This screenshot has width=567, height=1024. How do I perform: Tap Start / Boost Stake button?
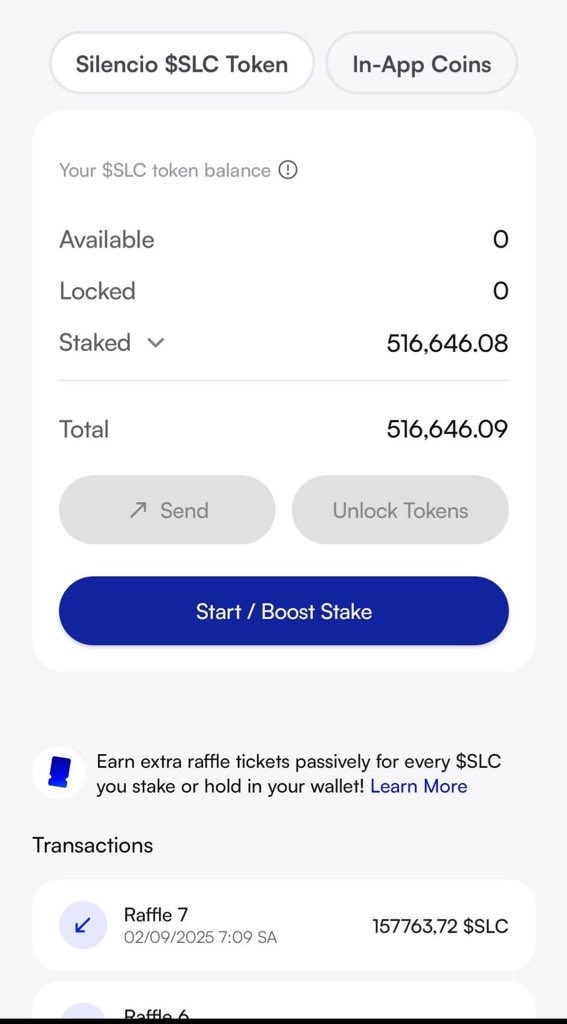click(x=284, y=611)
